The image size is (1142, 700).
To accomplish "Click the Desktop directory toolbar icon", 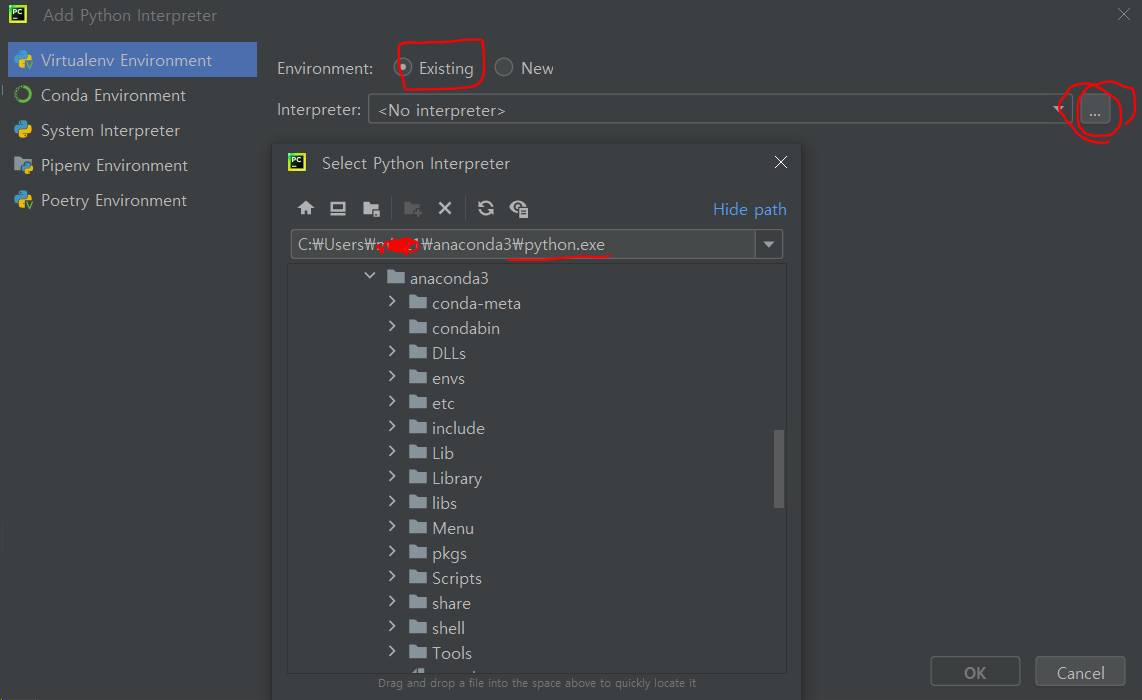I will [x=338, y=208].
